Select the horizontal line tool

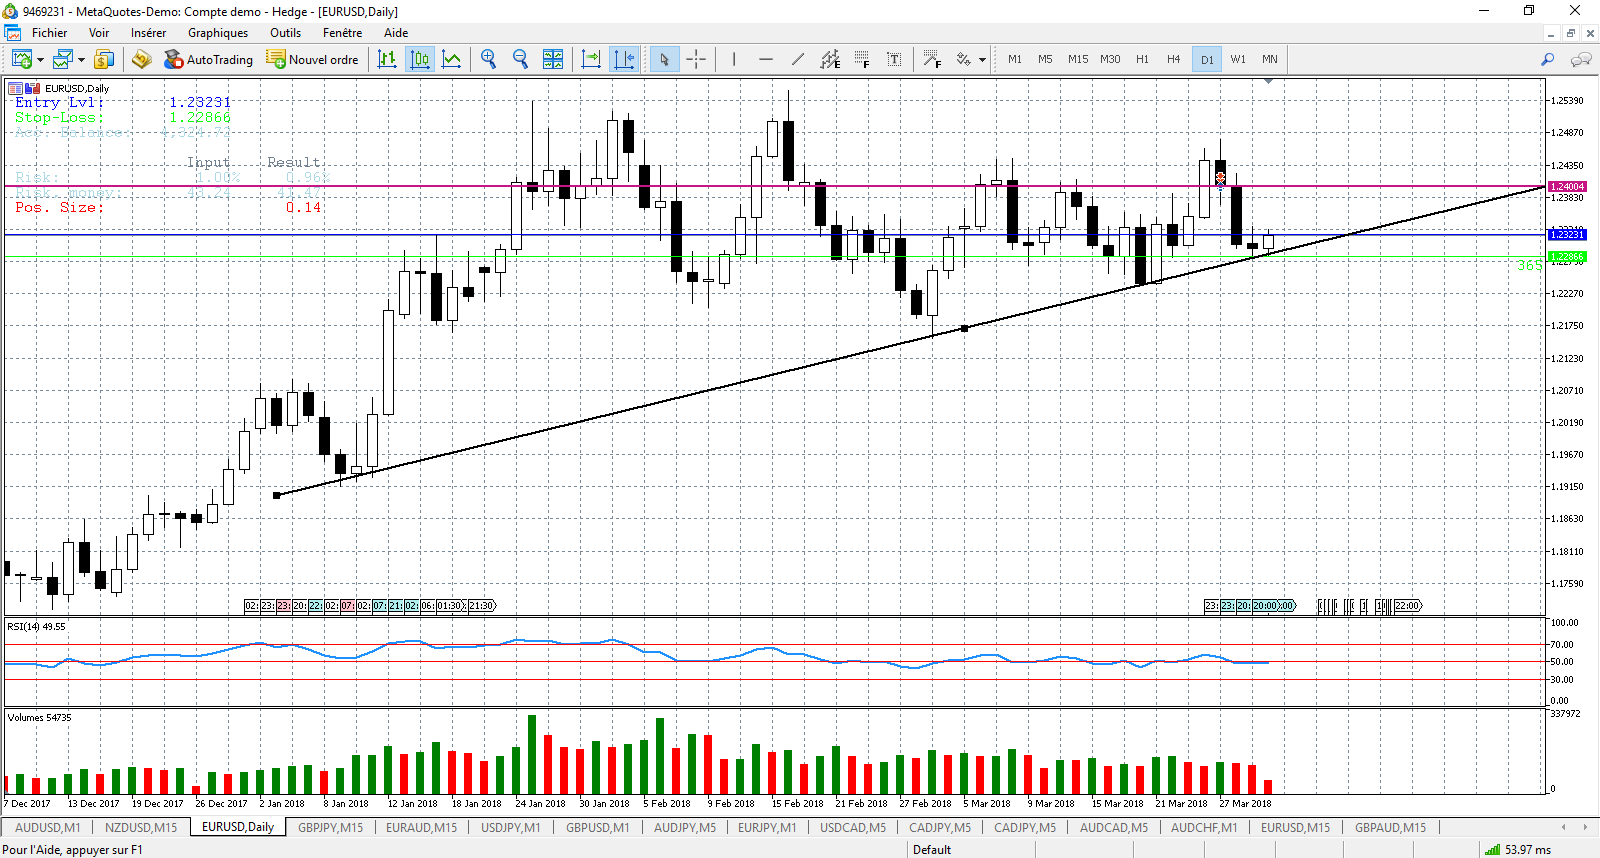coord(766,59)
